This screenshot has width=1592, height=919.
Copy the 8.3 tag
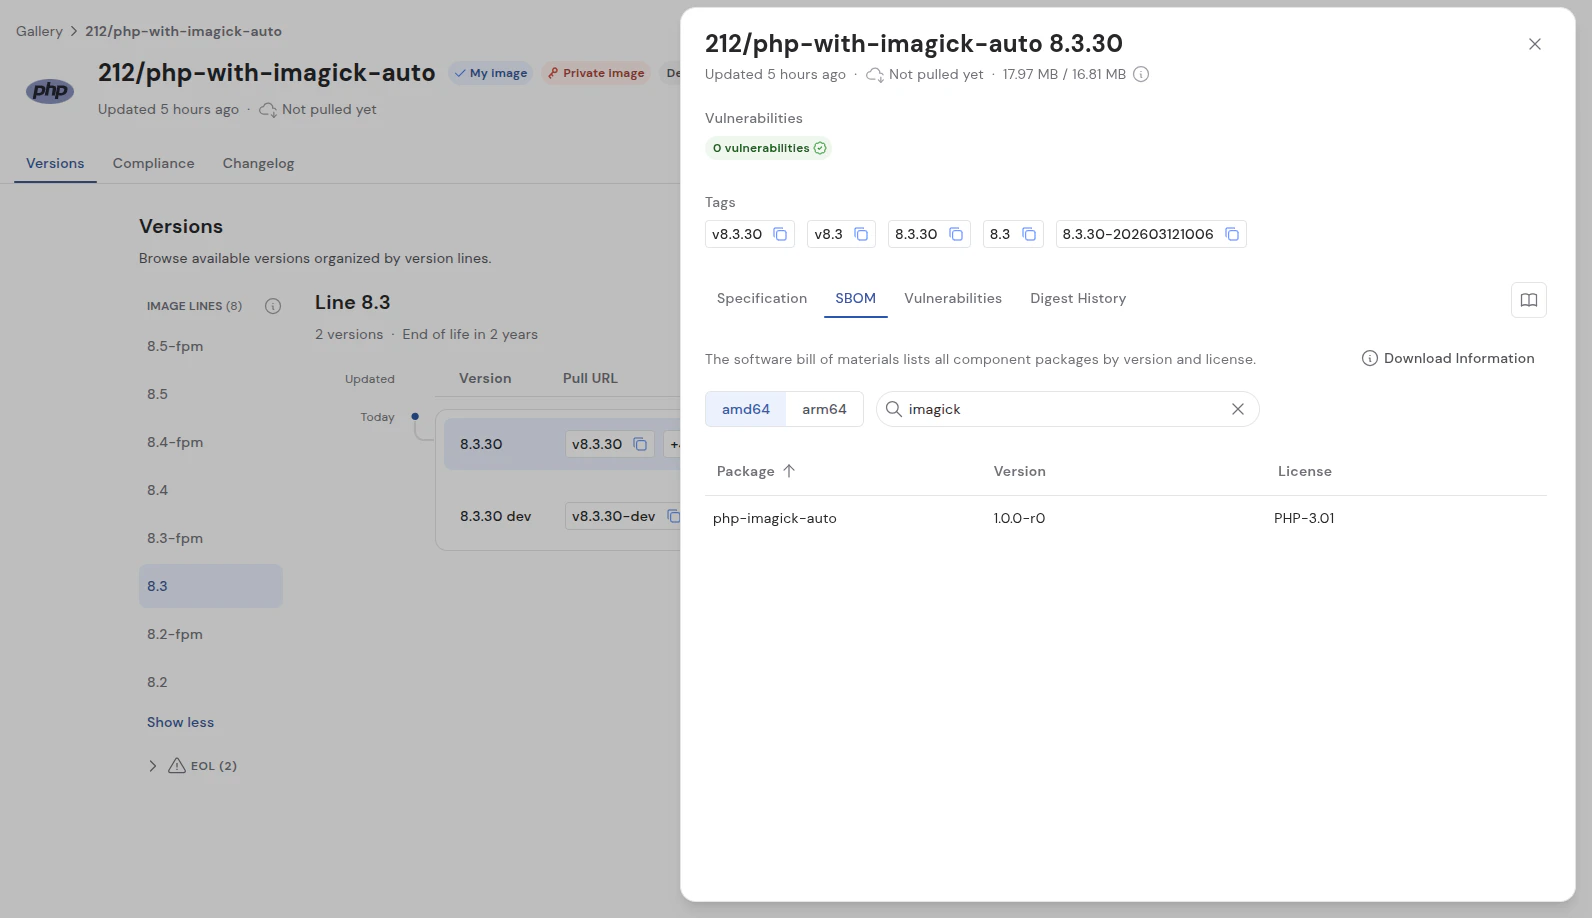(1029, 234)
